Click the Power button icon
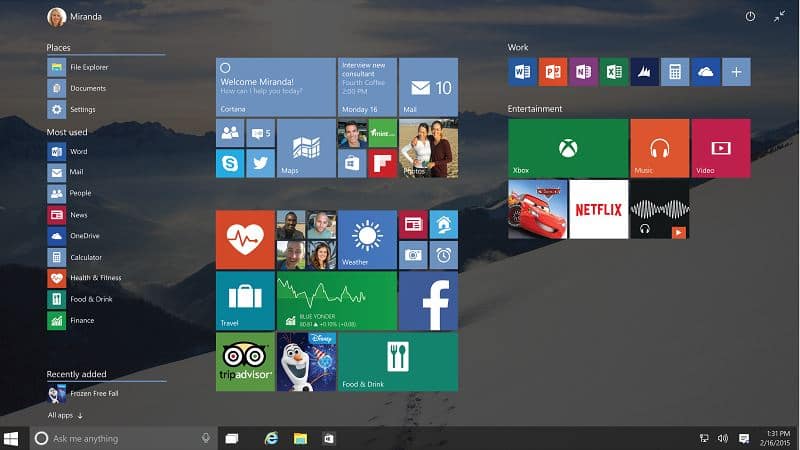Viewport: 800px width, 450px height. (751, 17)
